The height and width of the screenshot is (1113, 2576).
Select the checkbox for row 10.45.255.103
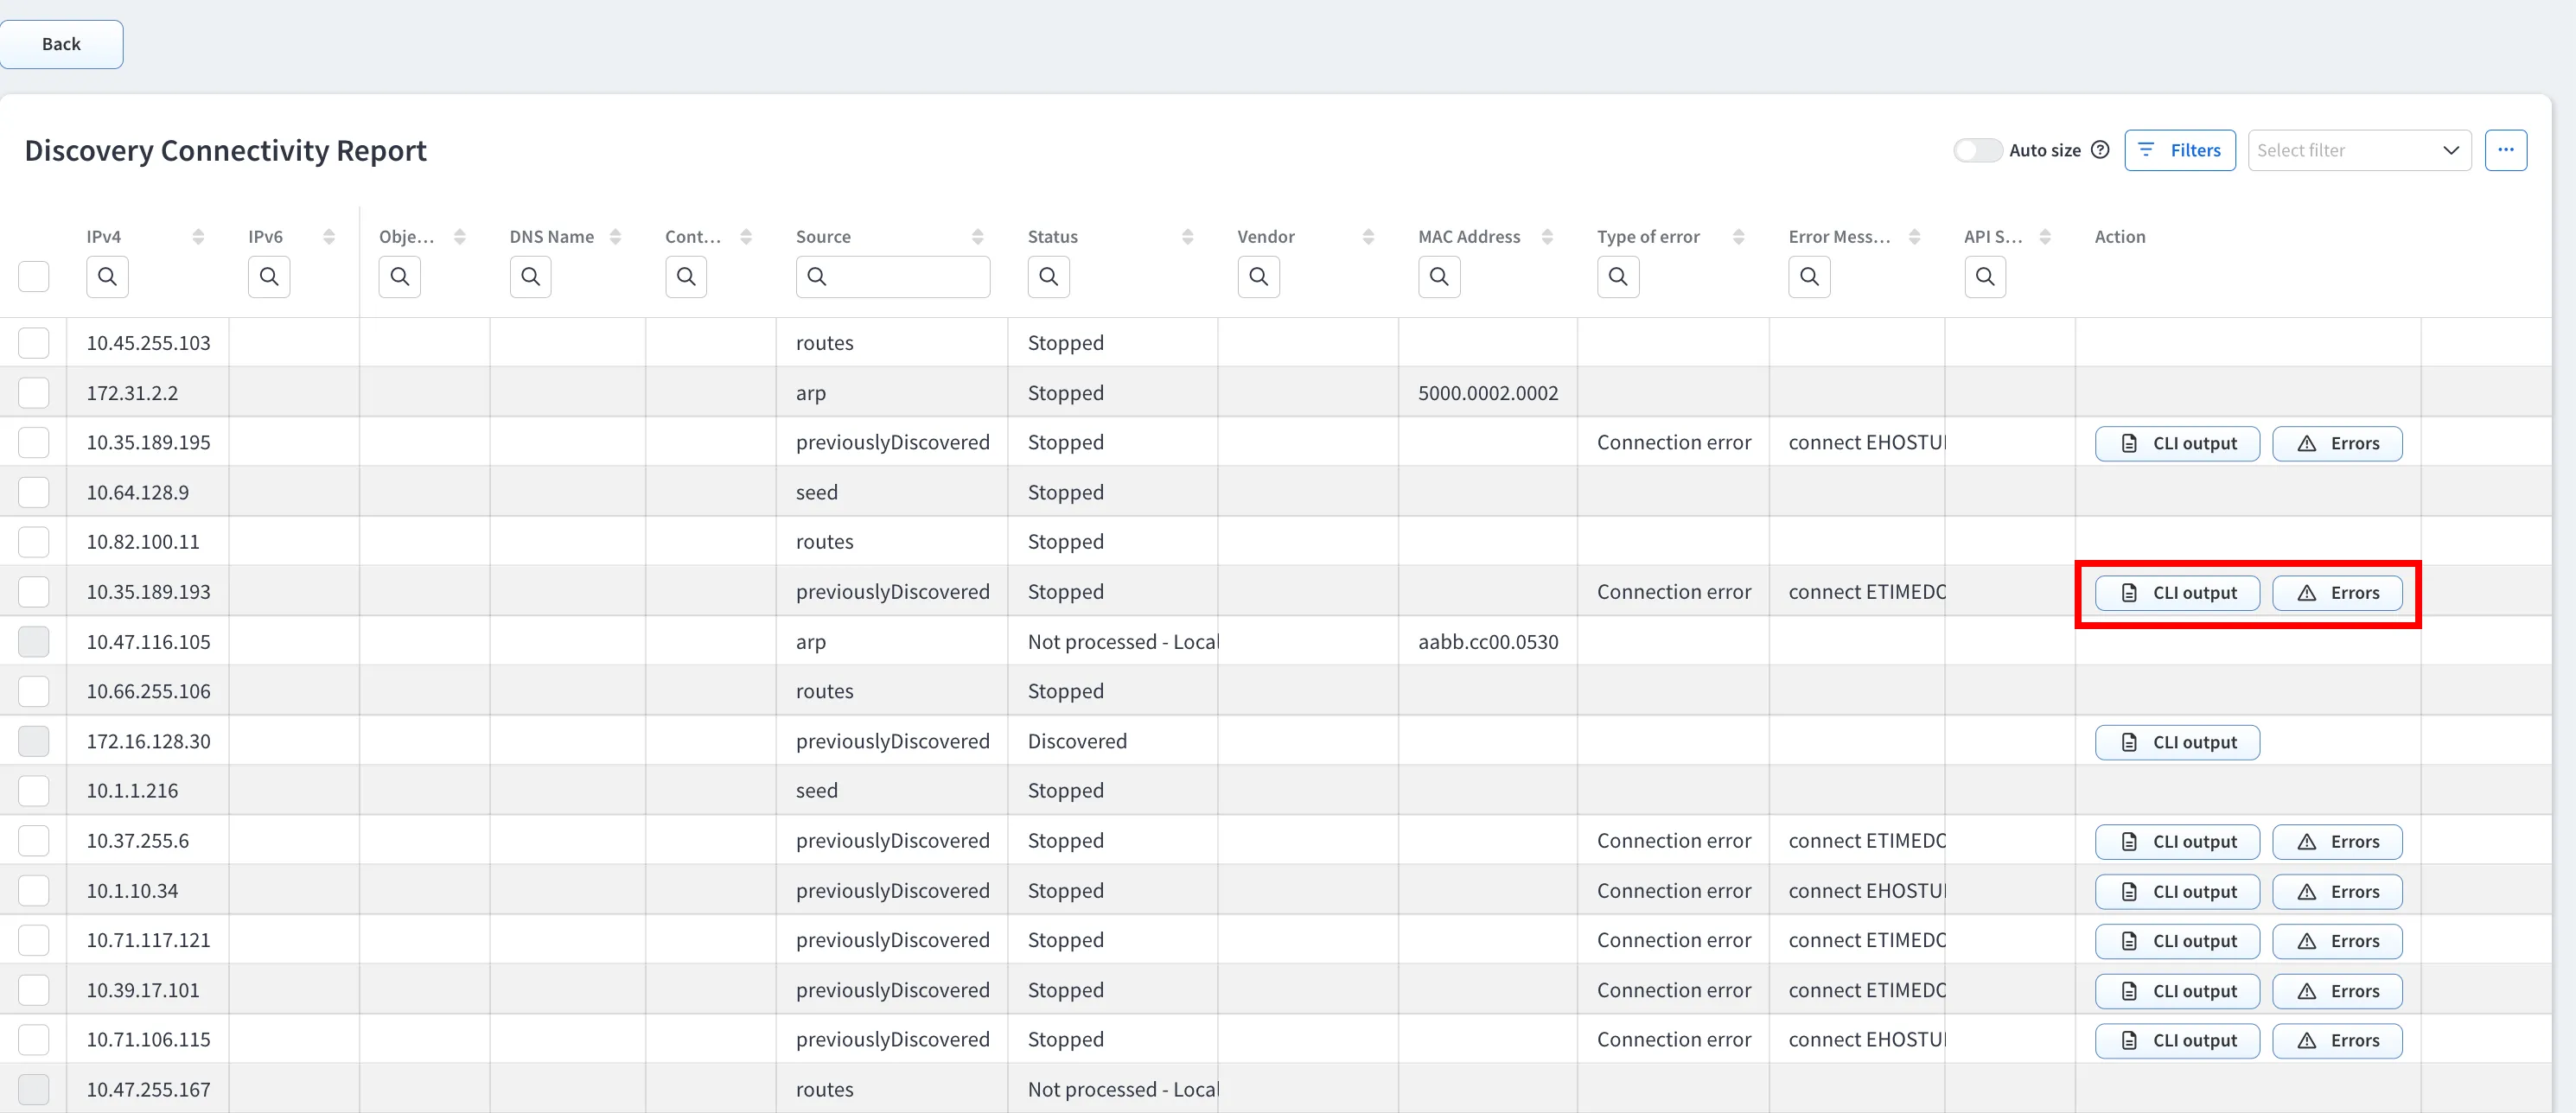coord(34,343)
